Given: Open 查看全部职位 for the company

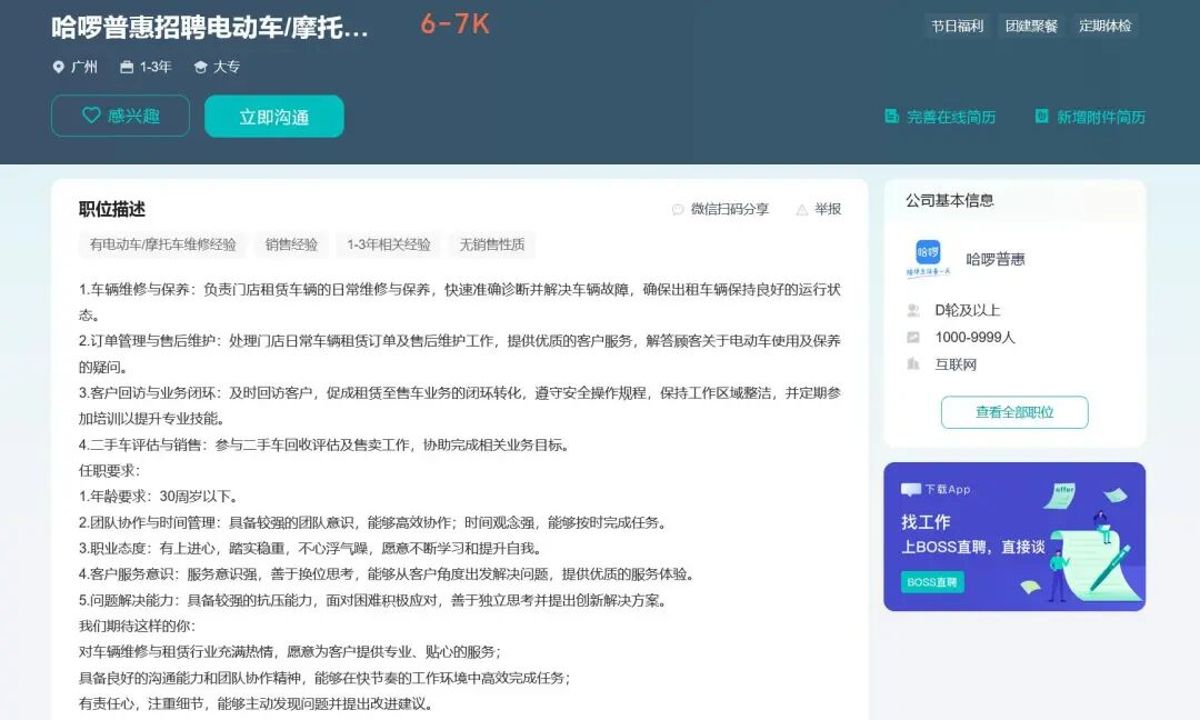Looking at the screenshot, I should pos(1014,412).
